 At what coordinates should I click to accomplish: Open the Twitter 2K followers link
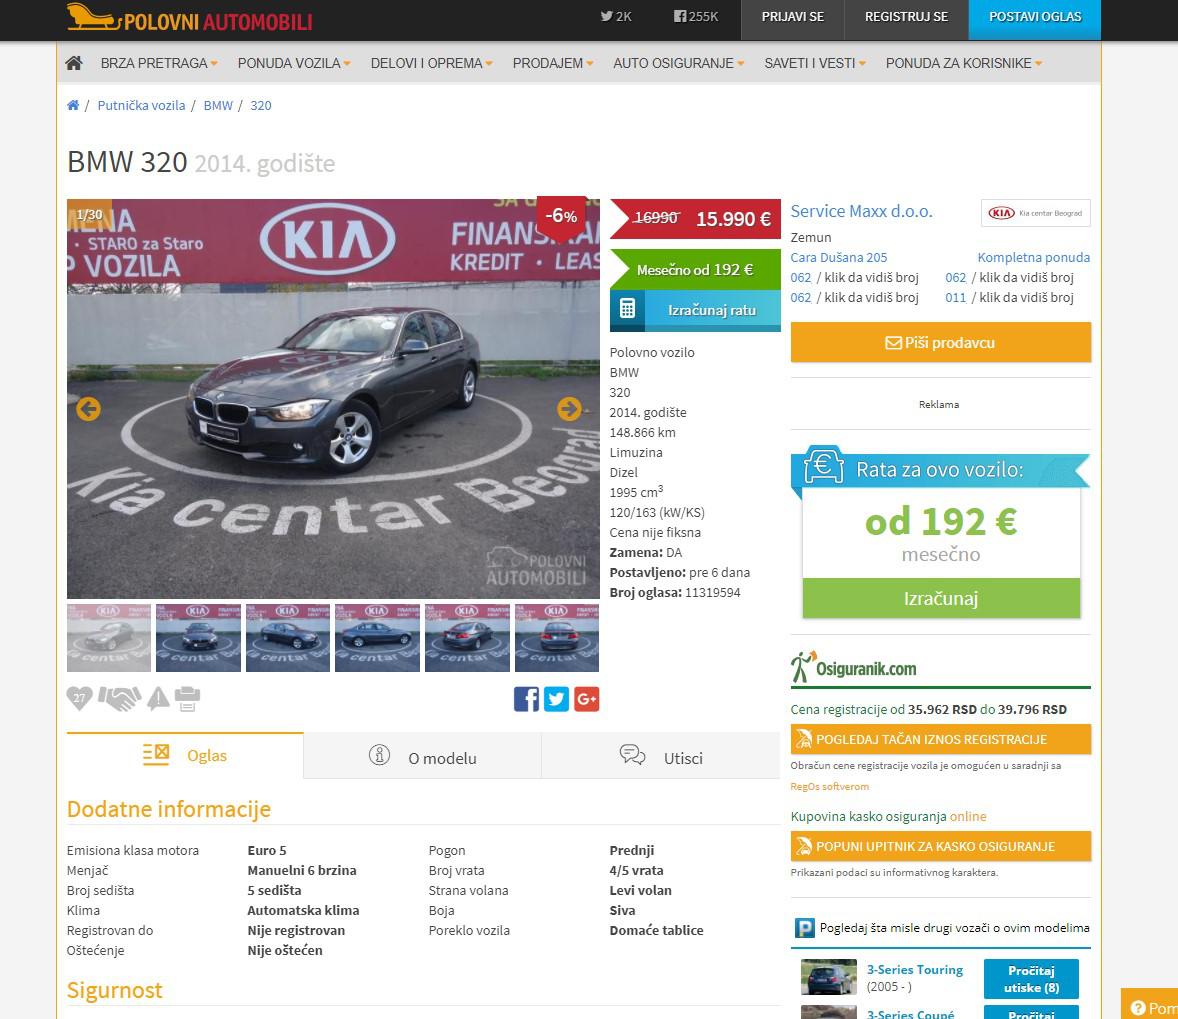point(616,17)
